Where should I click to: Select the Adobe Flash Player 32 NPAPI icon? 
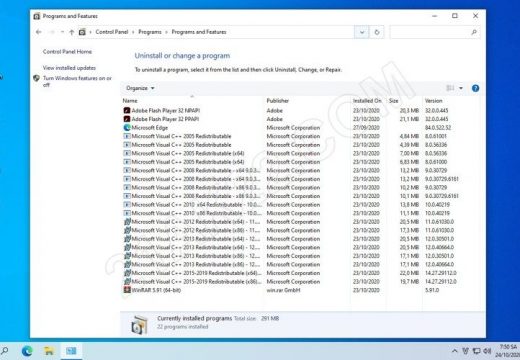point(127,110)
